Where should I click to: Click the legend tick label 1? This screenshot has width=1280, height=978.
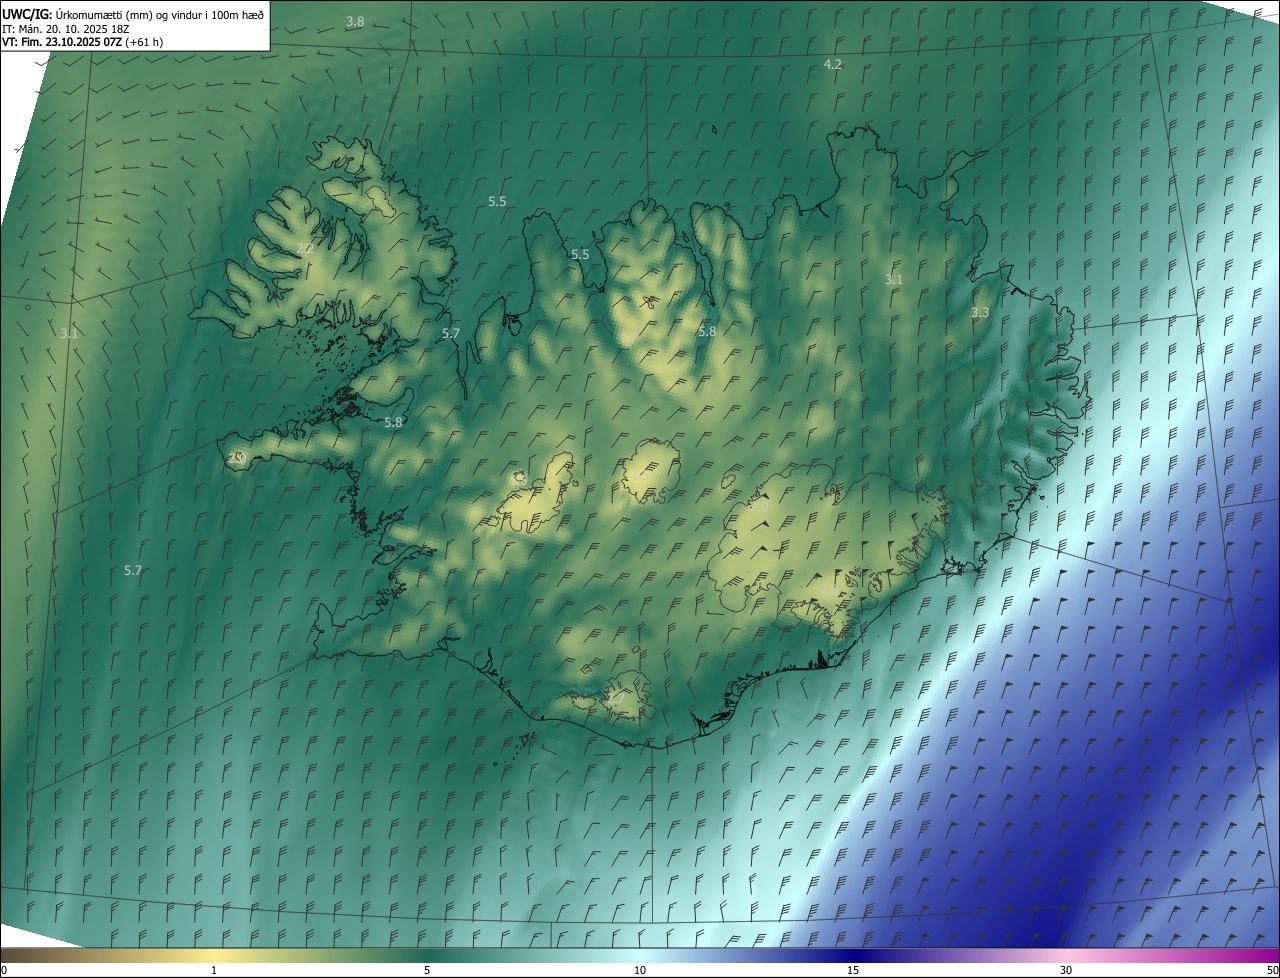coord(214,970)
